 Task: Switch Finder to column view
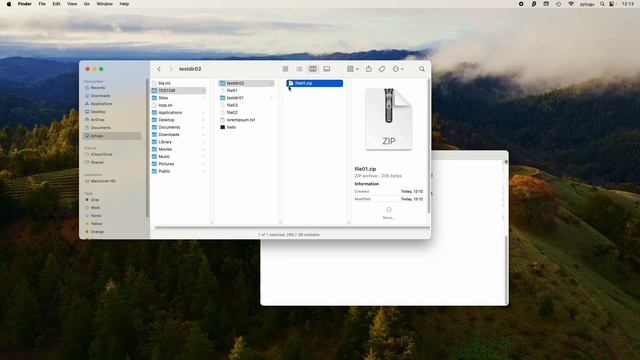(x=313, y=69)
